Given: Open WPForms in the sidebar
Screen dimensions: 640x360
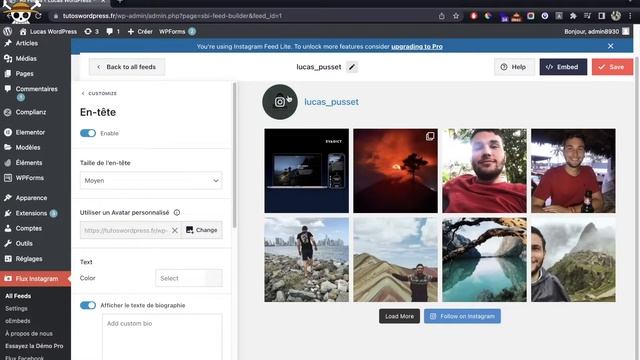Looking at the screenshot, I should coord(29,178).
